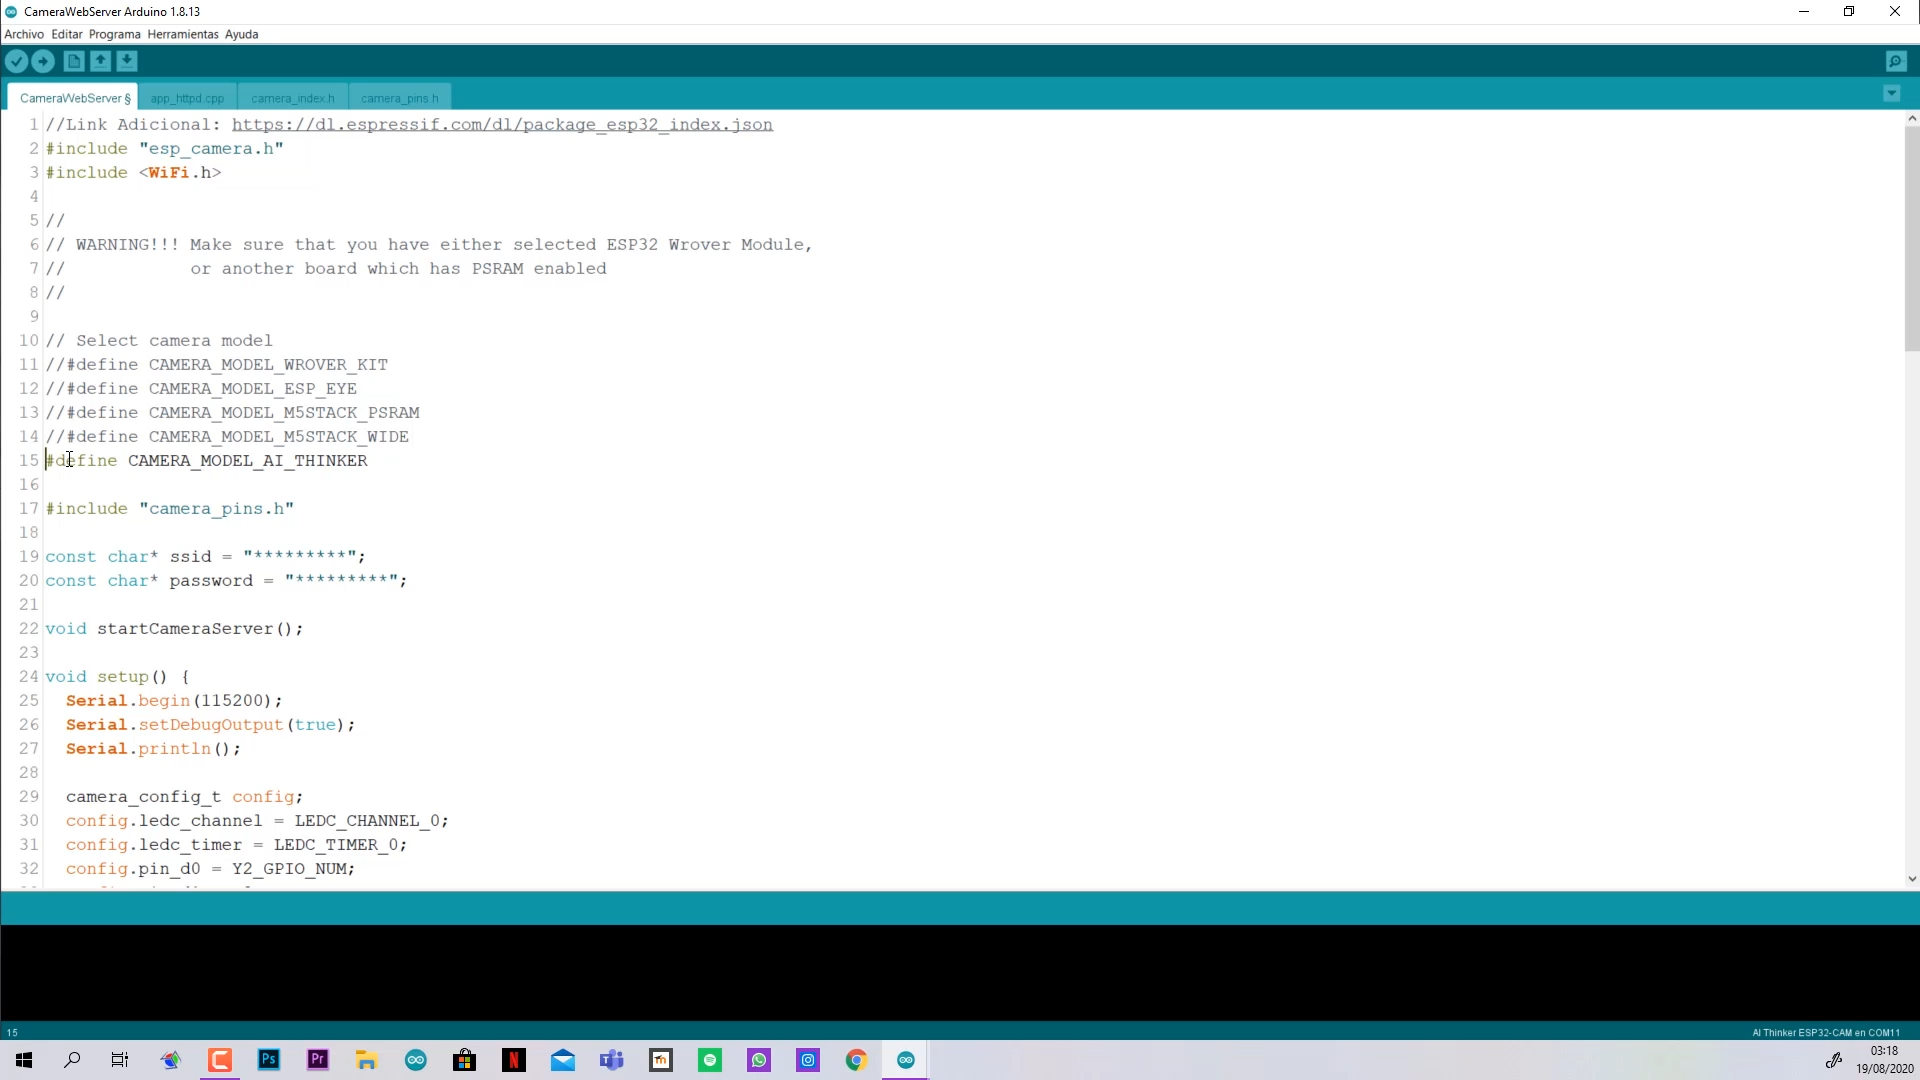Screen dimensions: 1920x1080
Task: Open the Archivo menu
Action: [24, 34]
